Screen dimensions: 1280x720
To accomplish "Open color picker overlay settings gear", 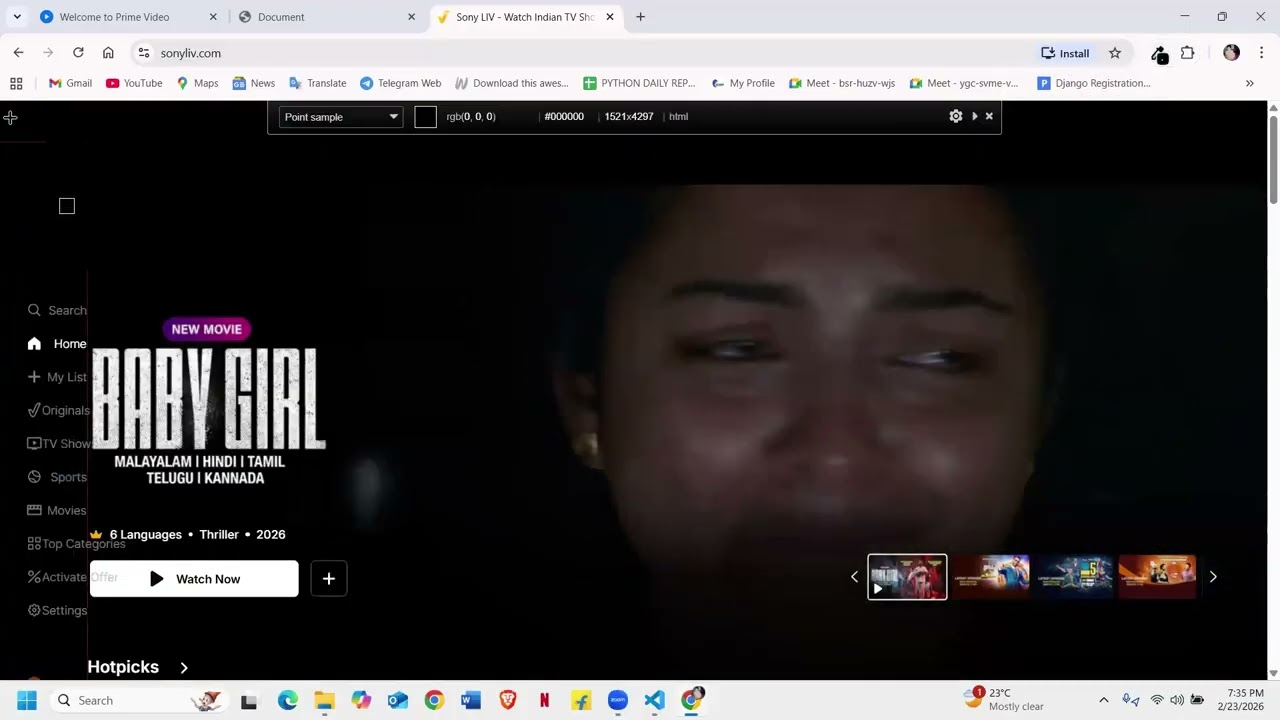I will pos(956,116).
